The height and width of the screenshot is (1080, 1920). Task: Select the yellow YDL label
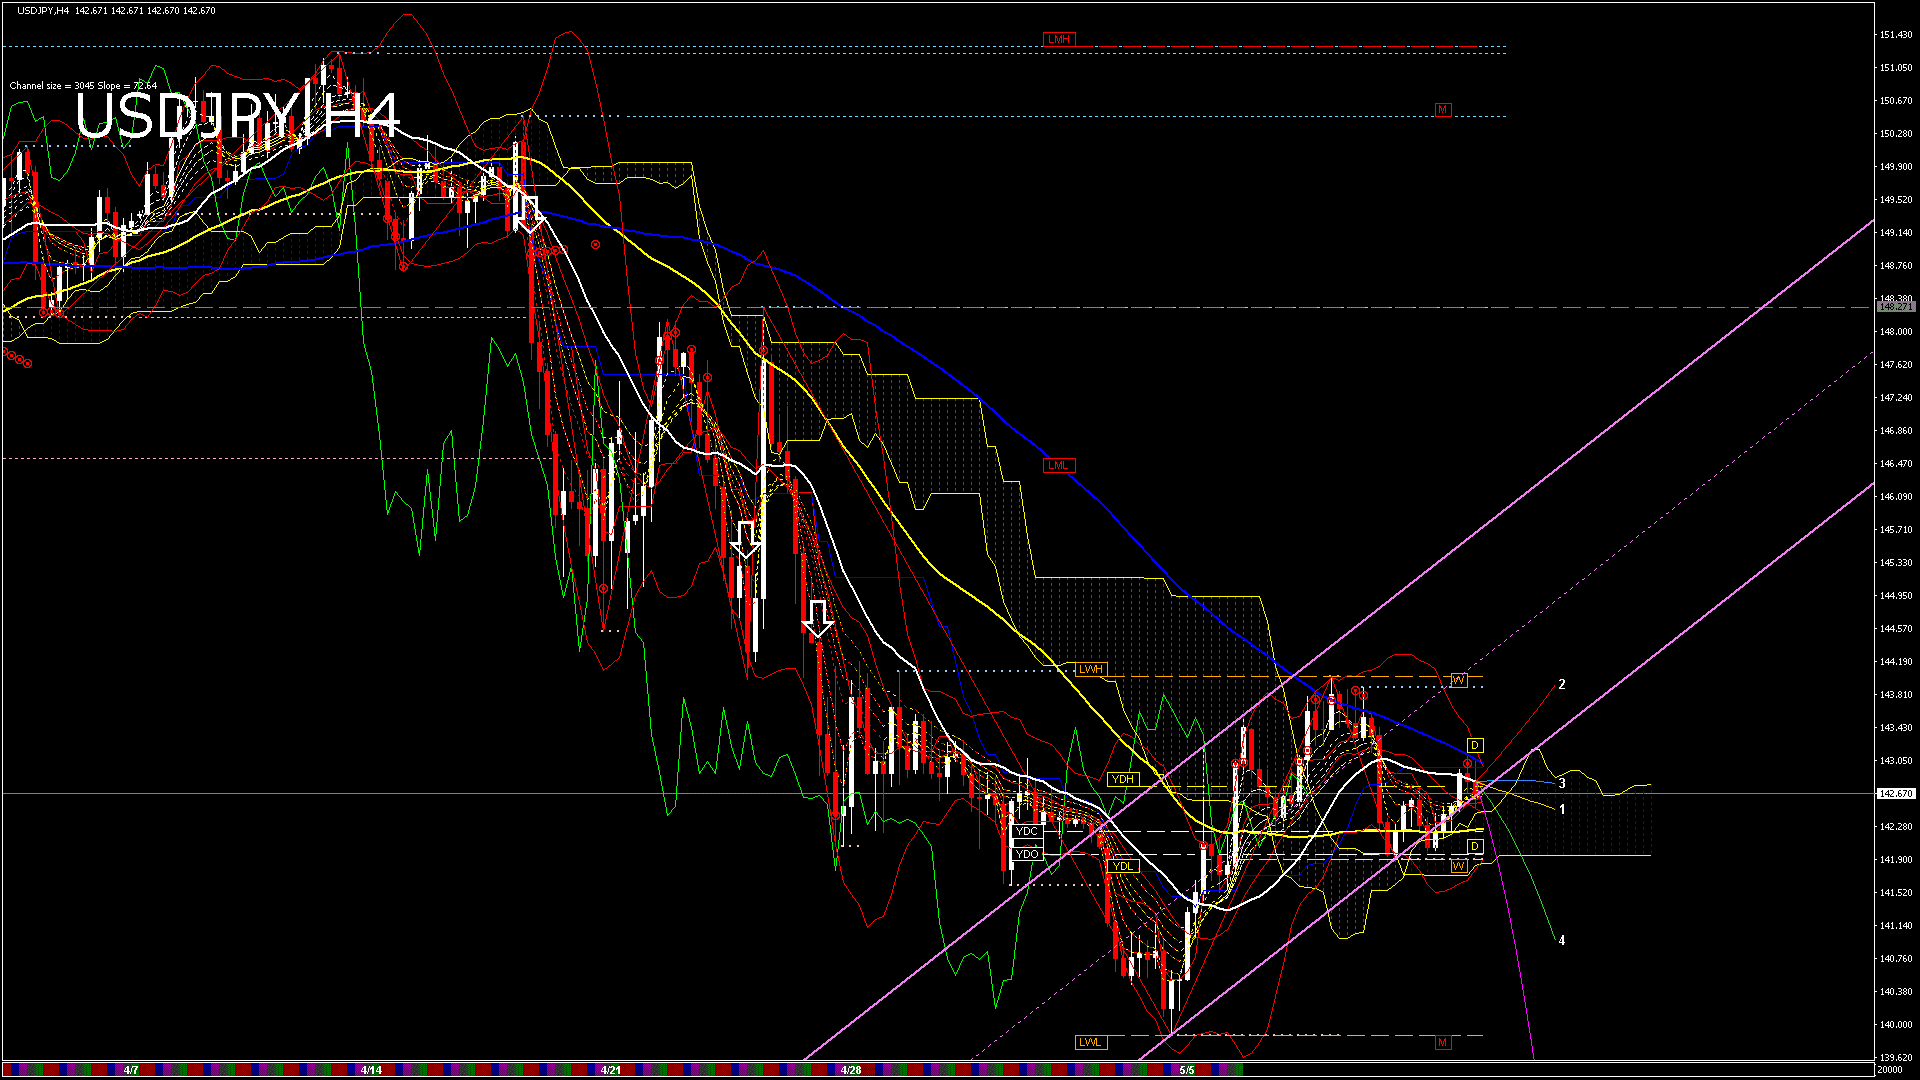[x=1123, y=866]
